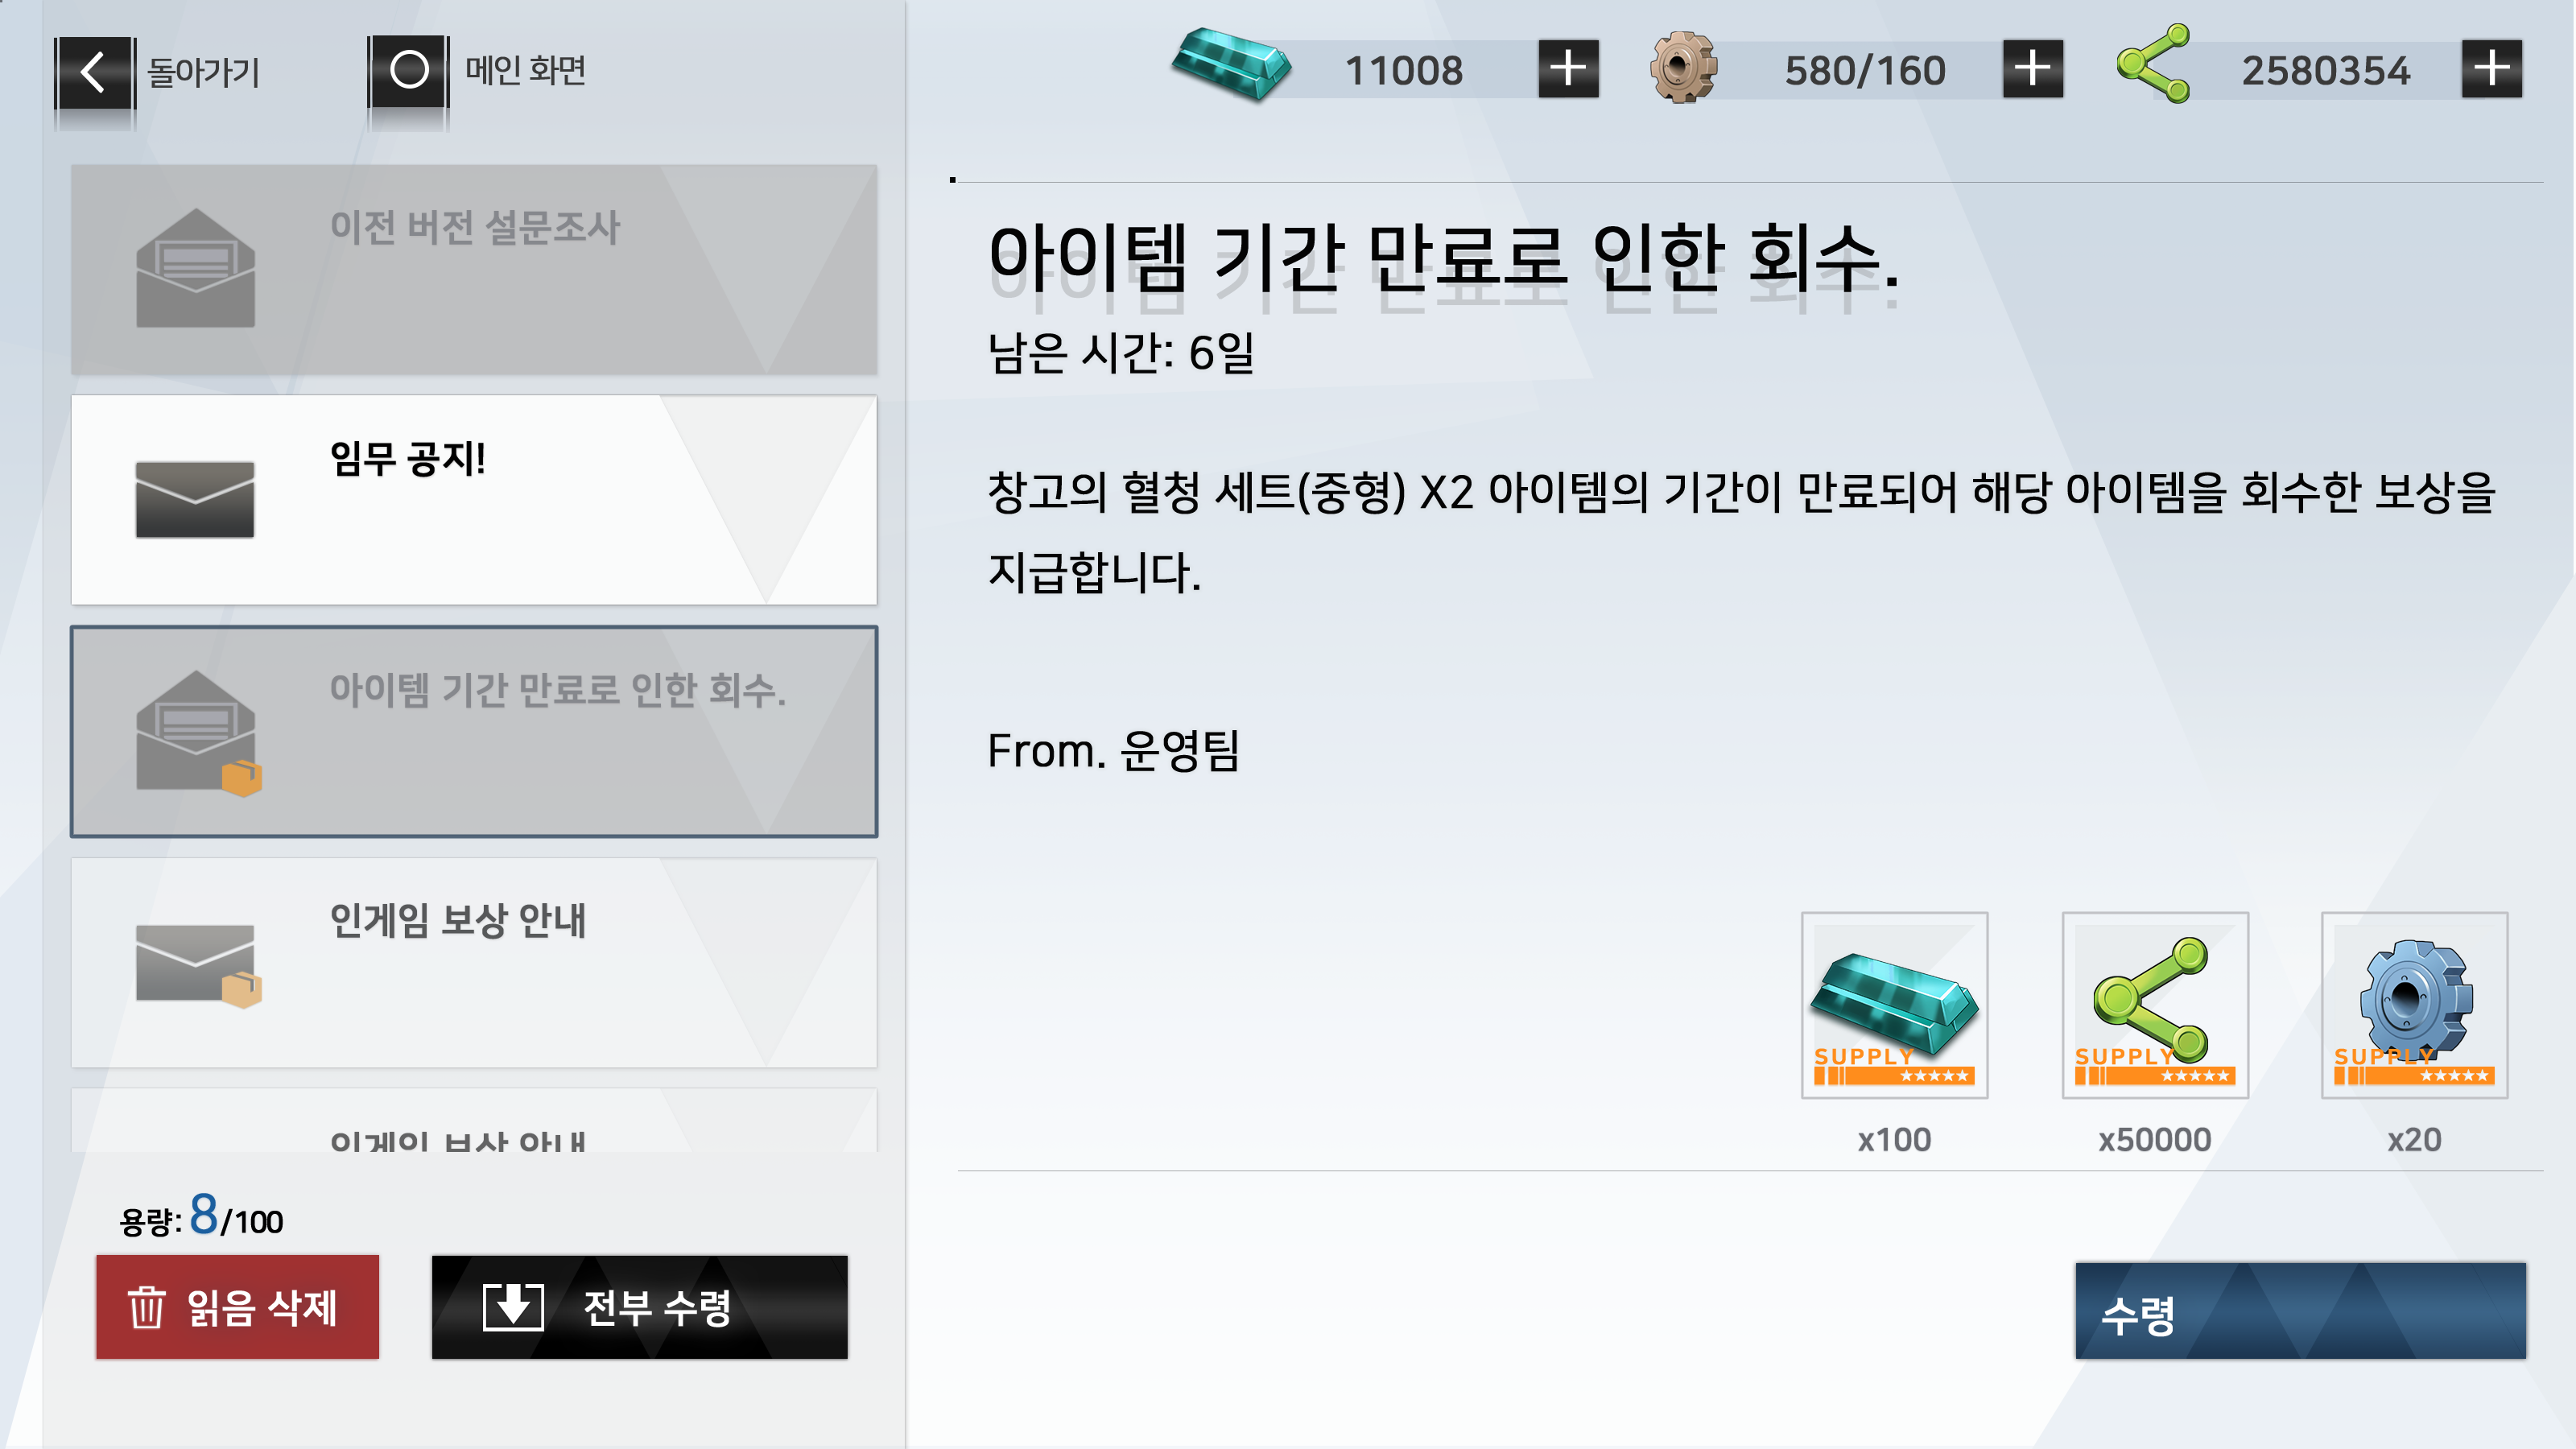This screenshot has width=2576, height=1449.
Task: Open the 인게임 보상 안내 mail
Action: [474, 962]
